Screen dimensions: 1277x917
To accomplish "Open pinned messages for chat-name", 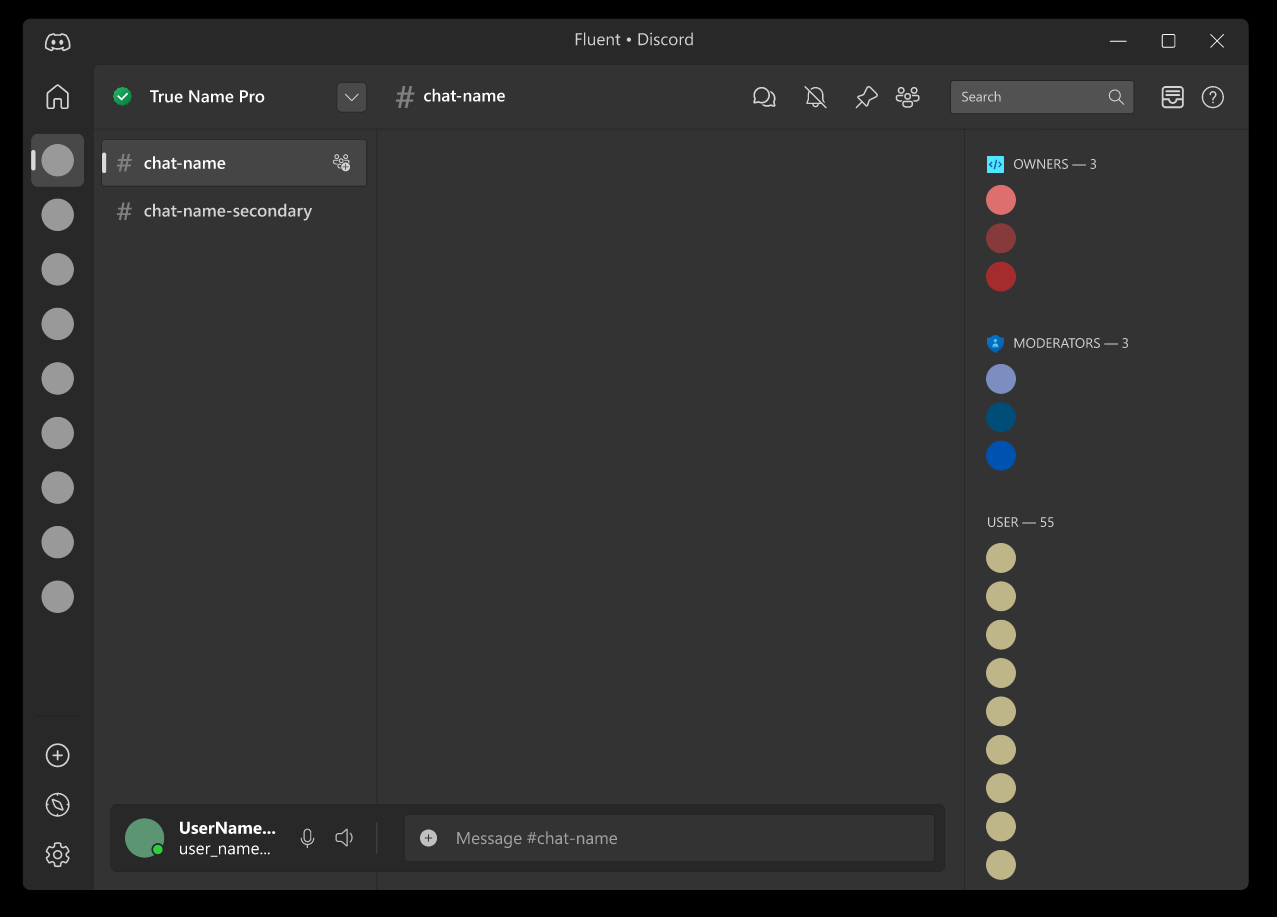I will [x=865, y=97].
